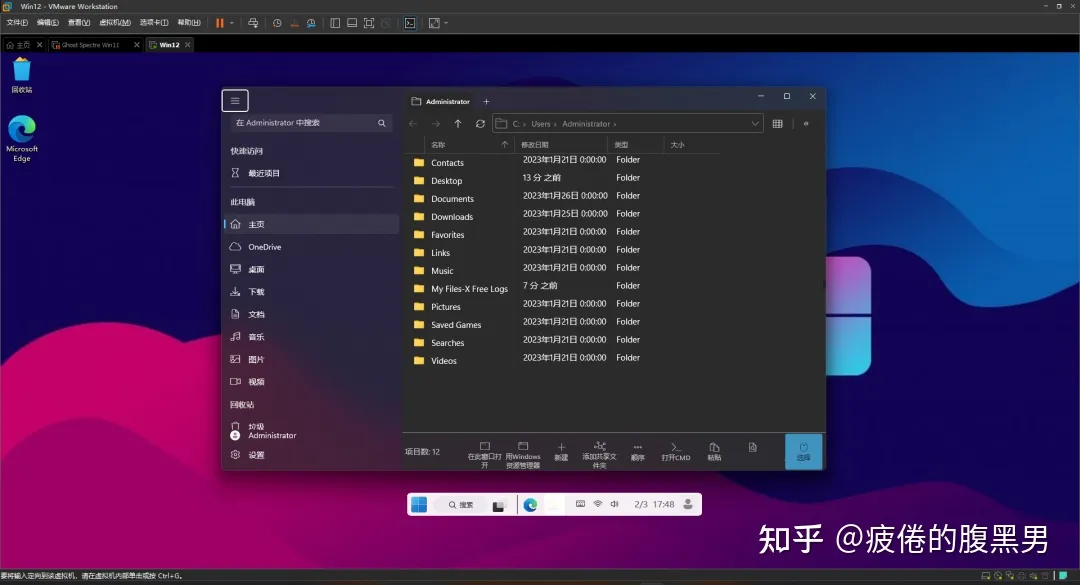Viewport: 1080px width, 585px height.
Task: Open Microsoft Edge from the taskbar
Action: click(x=530, y=505)
